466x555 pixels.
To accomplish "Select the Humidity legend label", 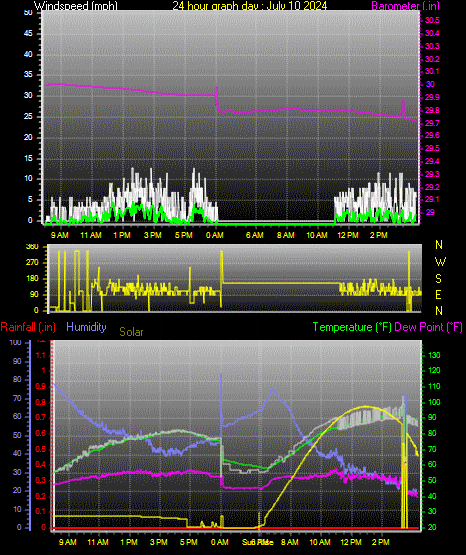I will [86, 327].
